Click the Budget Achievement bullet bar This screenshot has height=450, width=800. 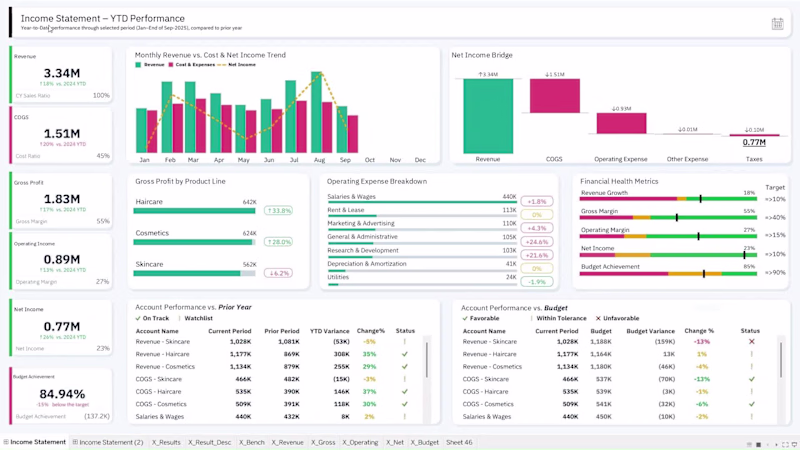[x=668, y=274]
